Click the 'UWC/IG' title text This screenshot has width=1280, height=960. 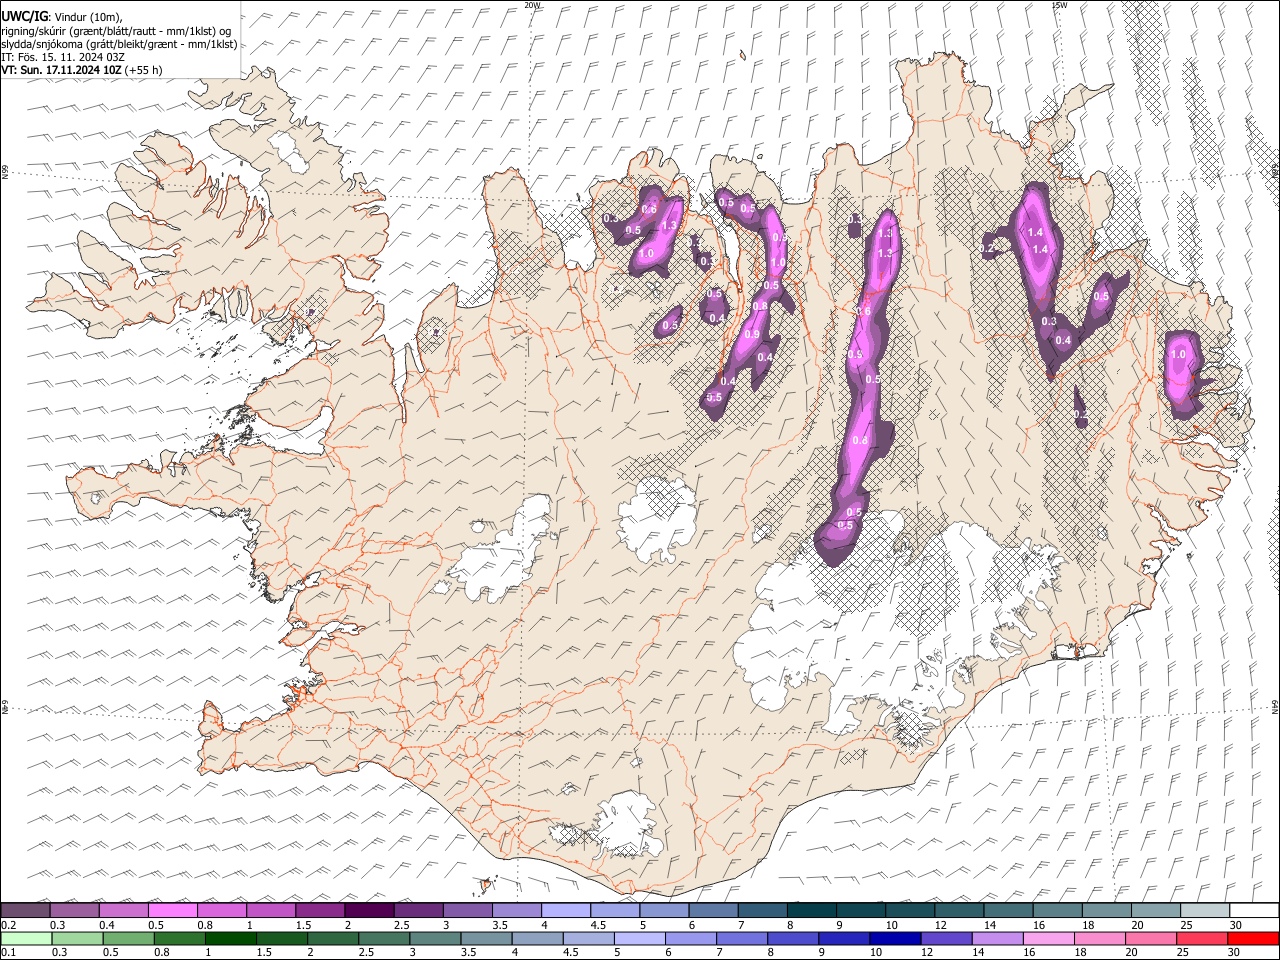click(24, 16)
